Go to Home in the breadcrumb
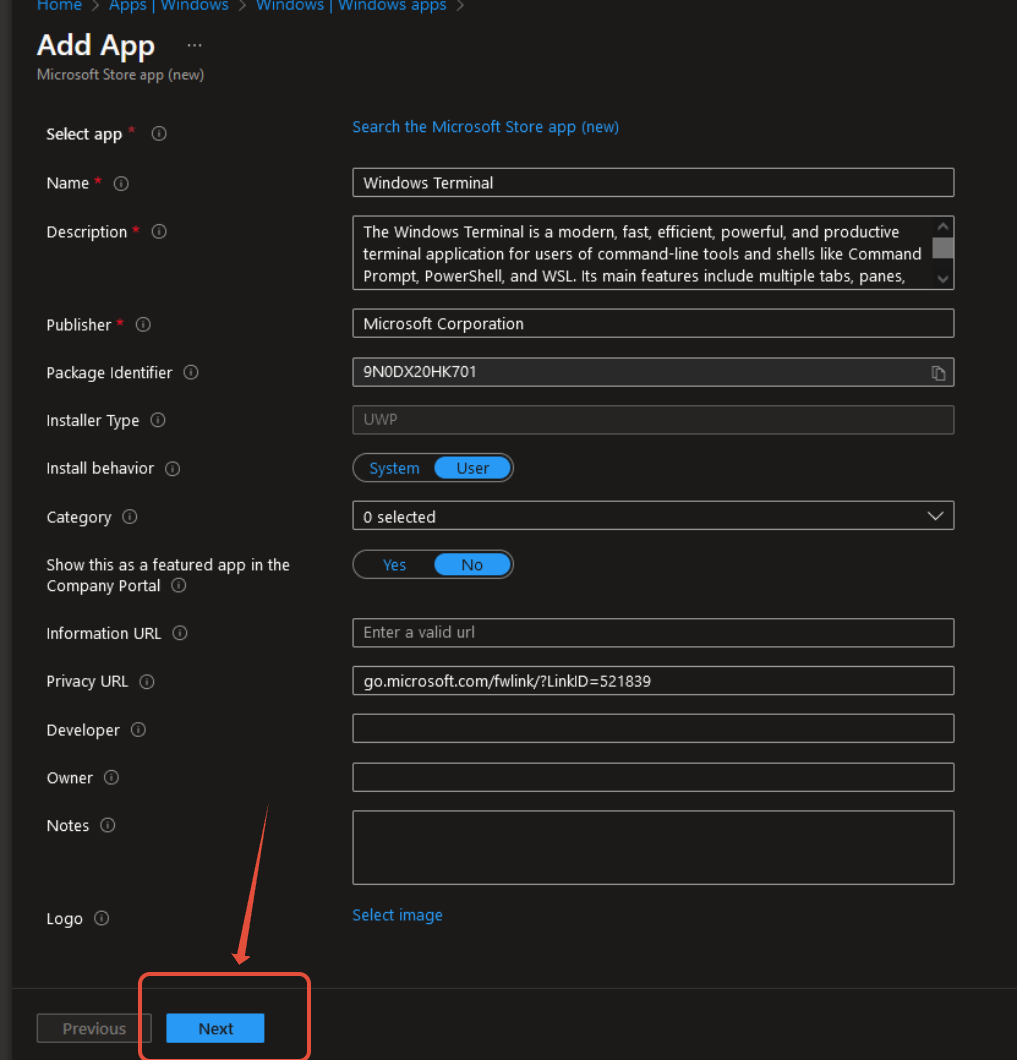This screenshot has height=1060, width=1017. point(59,5)
